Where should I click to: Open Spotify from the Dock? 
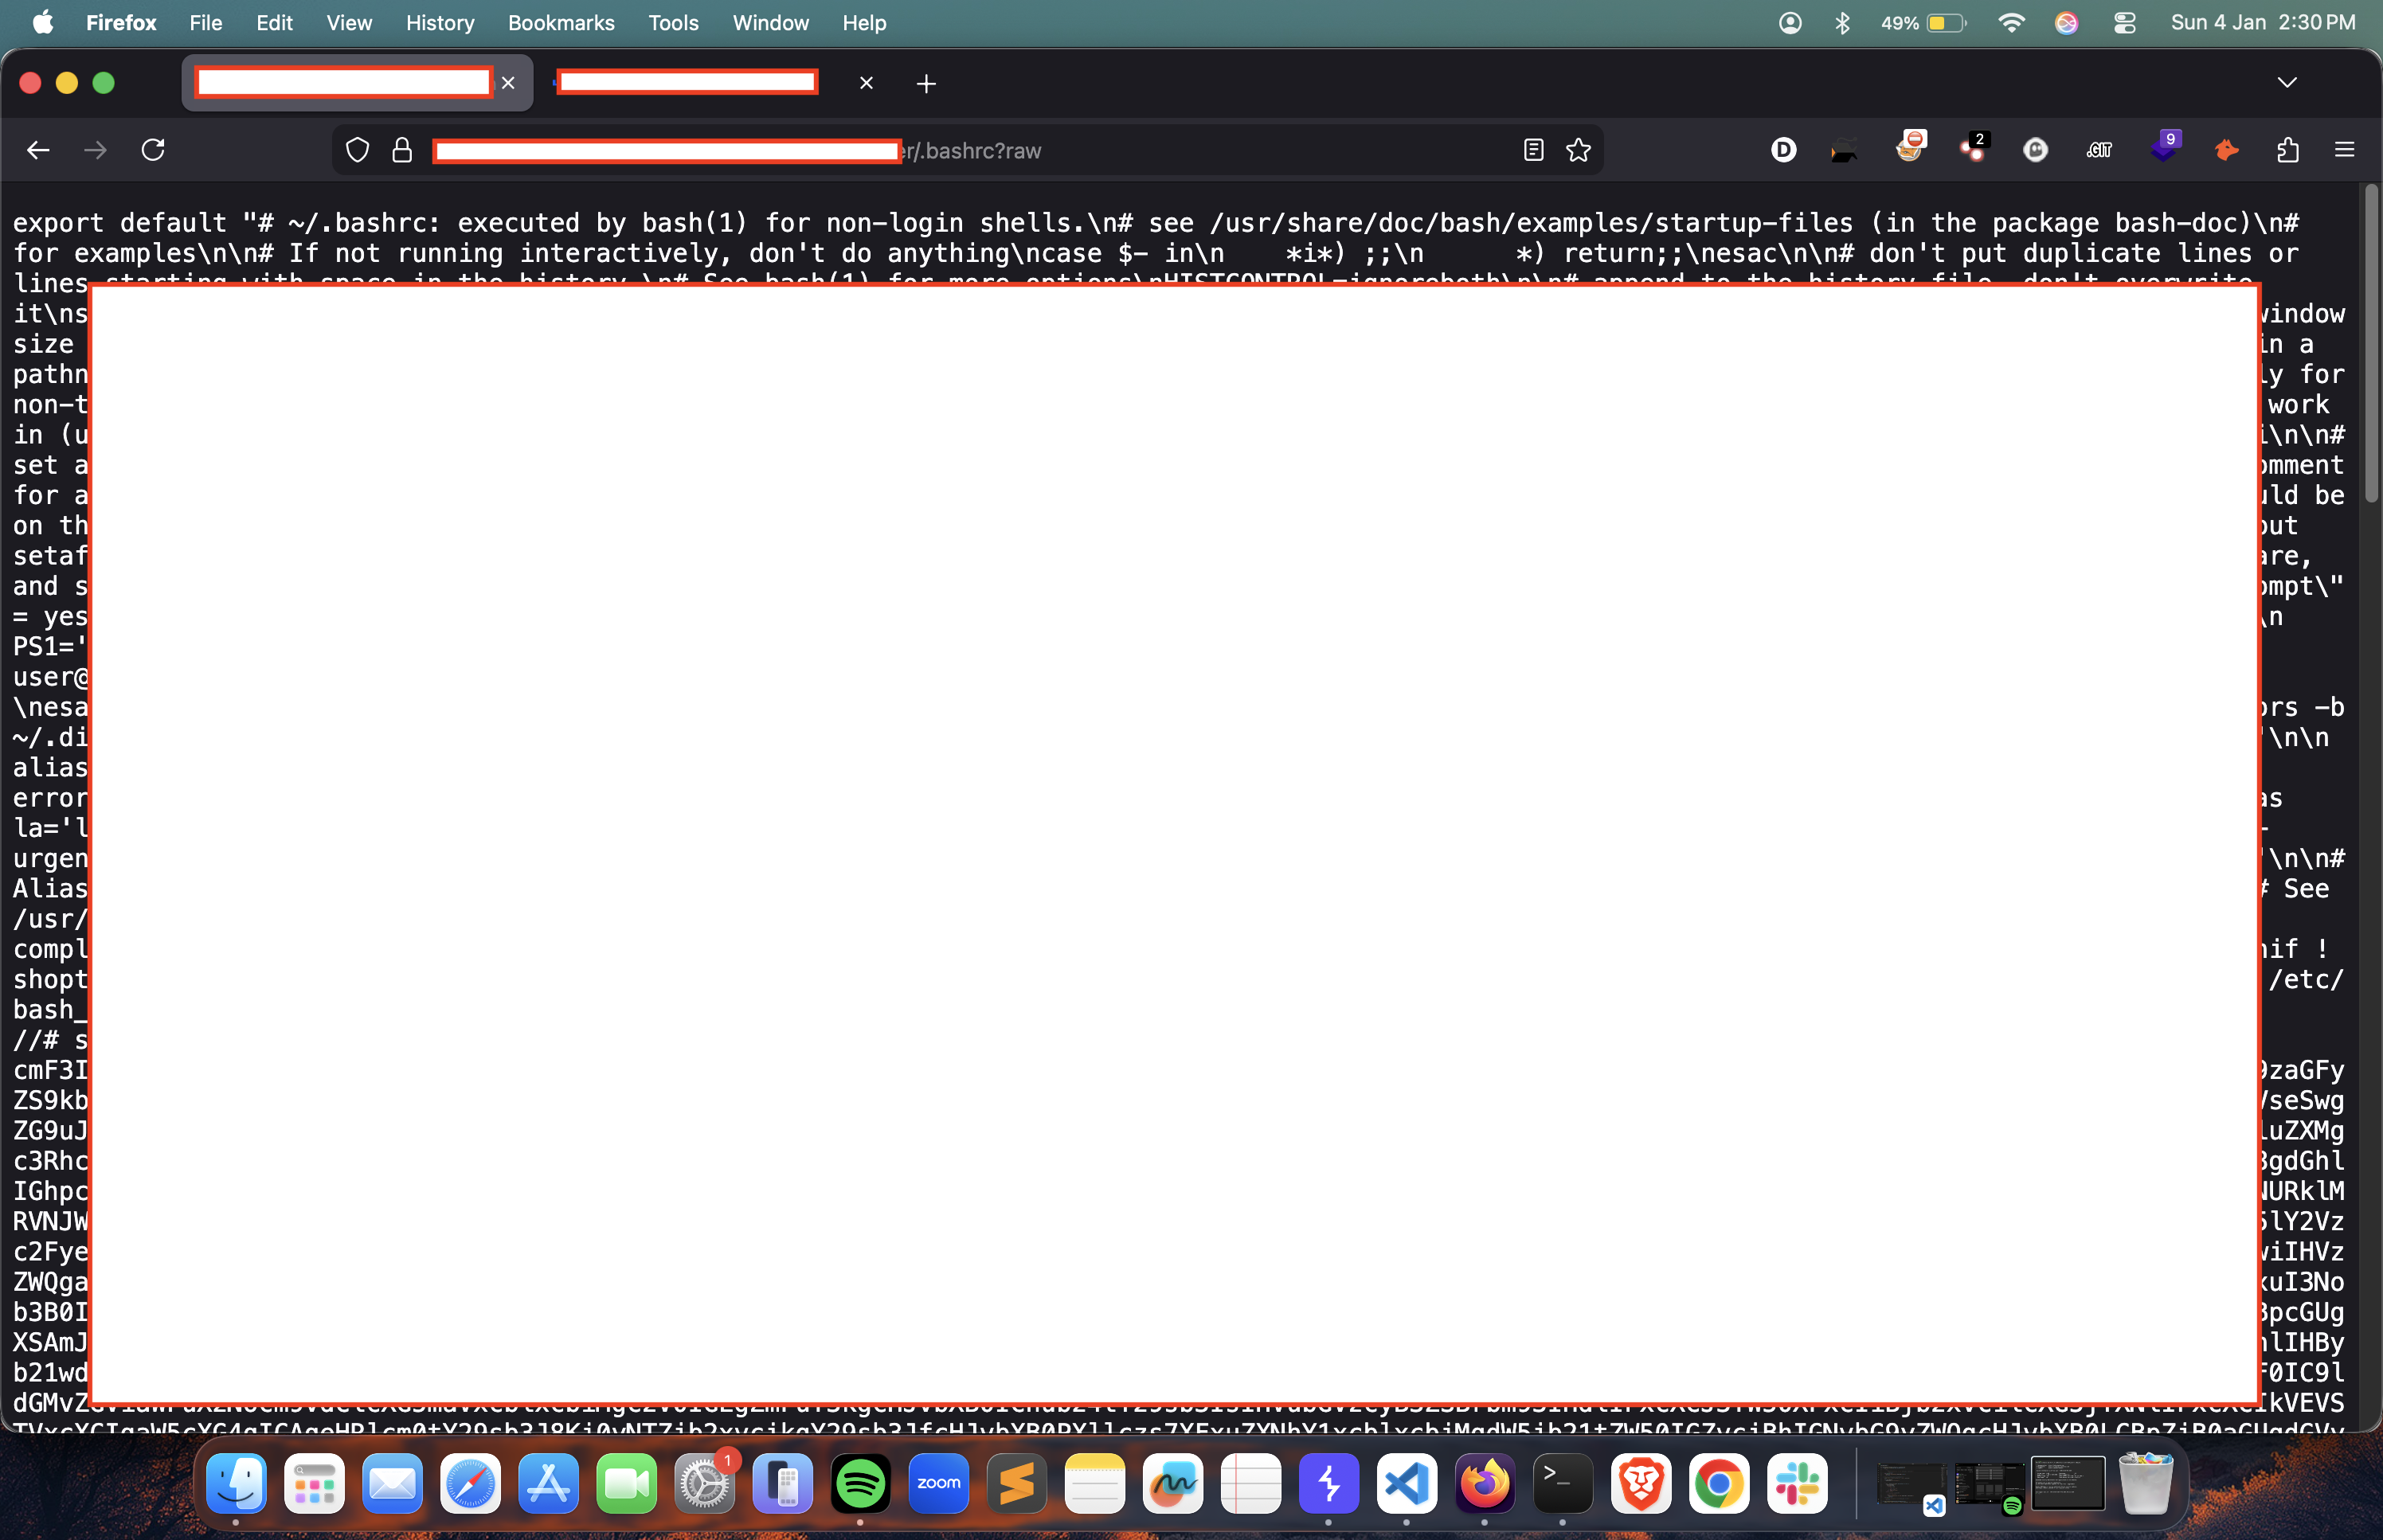coord(860,1483)
